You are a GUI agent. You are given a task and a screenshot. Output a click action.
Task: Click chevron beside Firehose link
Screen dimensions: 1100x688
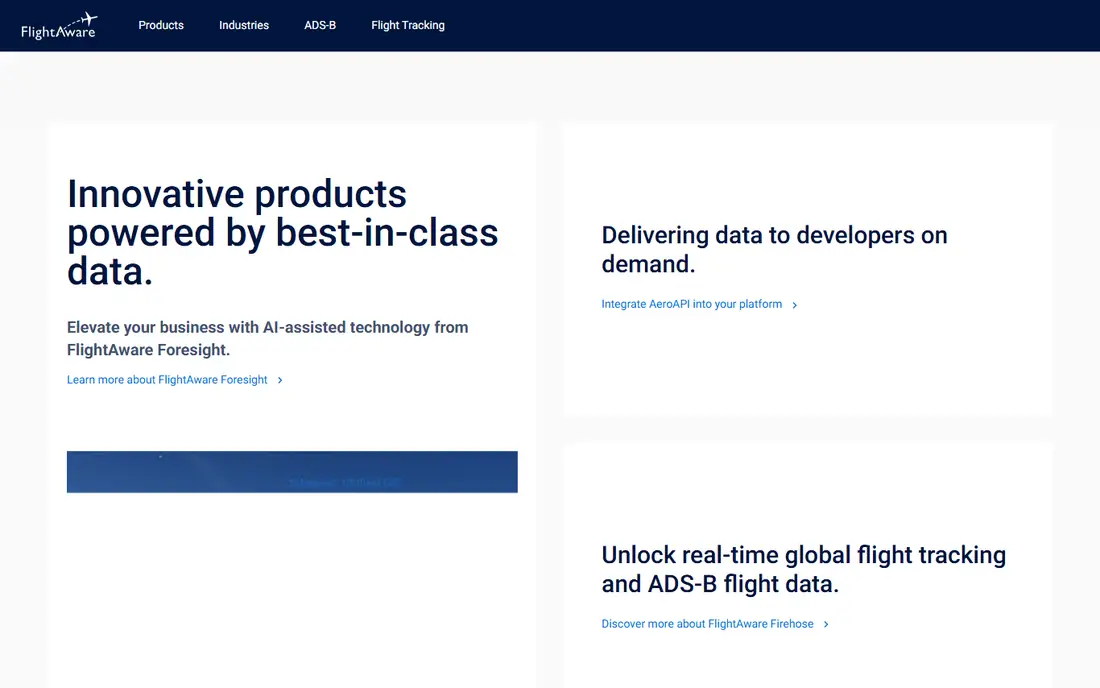826,624
